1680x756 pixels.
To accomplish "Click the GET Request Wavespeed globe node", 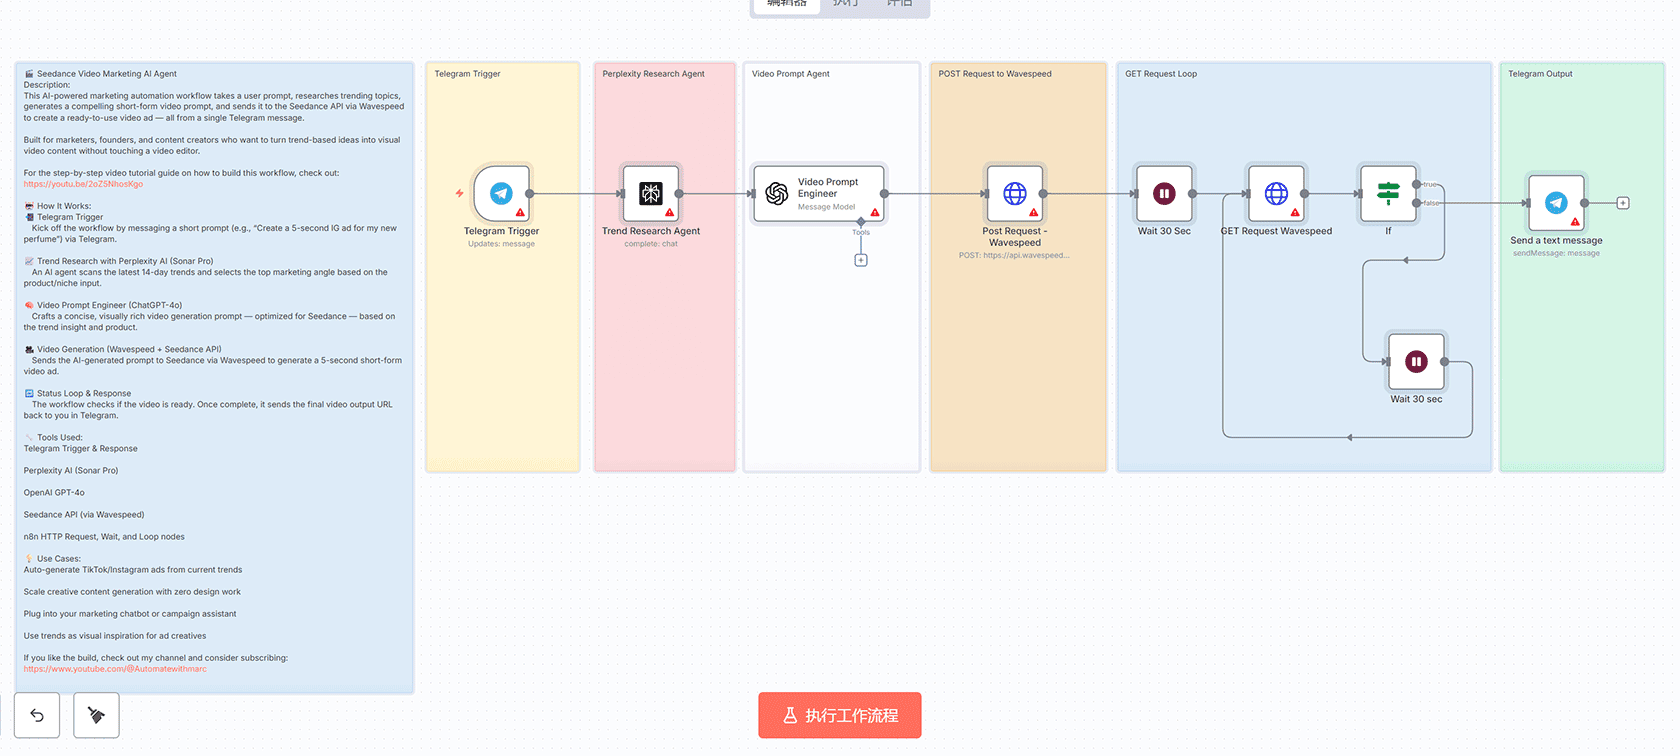I will coord(1276,193).
